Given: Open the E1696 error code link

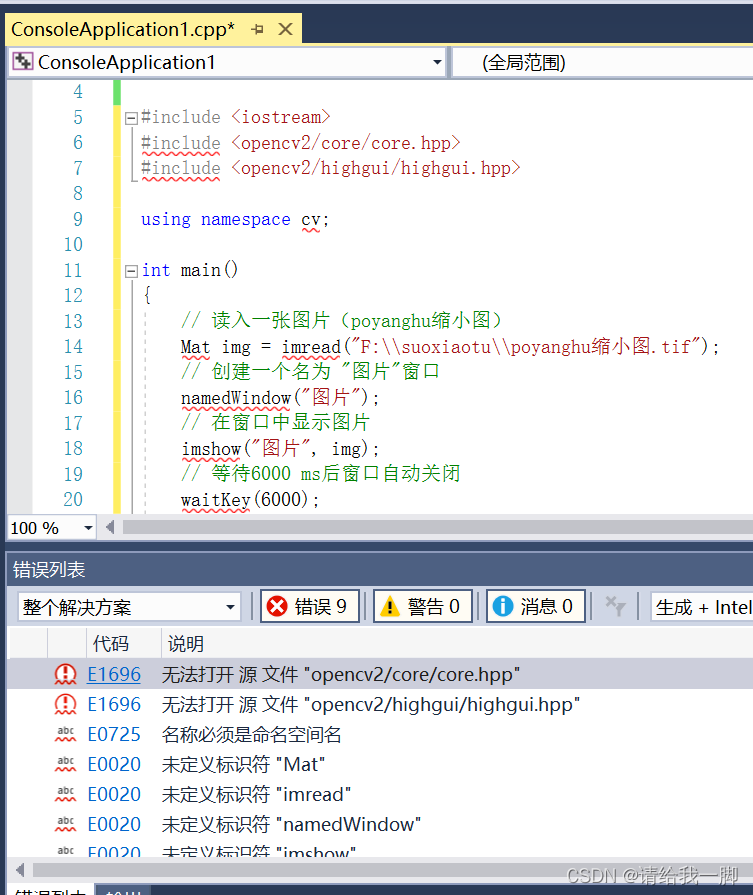Looking at the screenshot, I should [114, 675].
